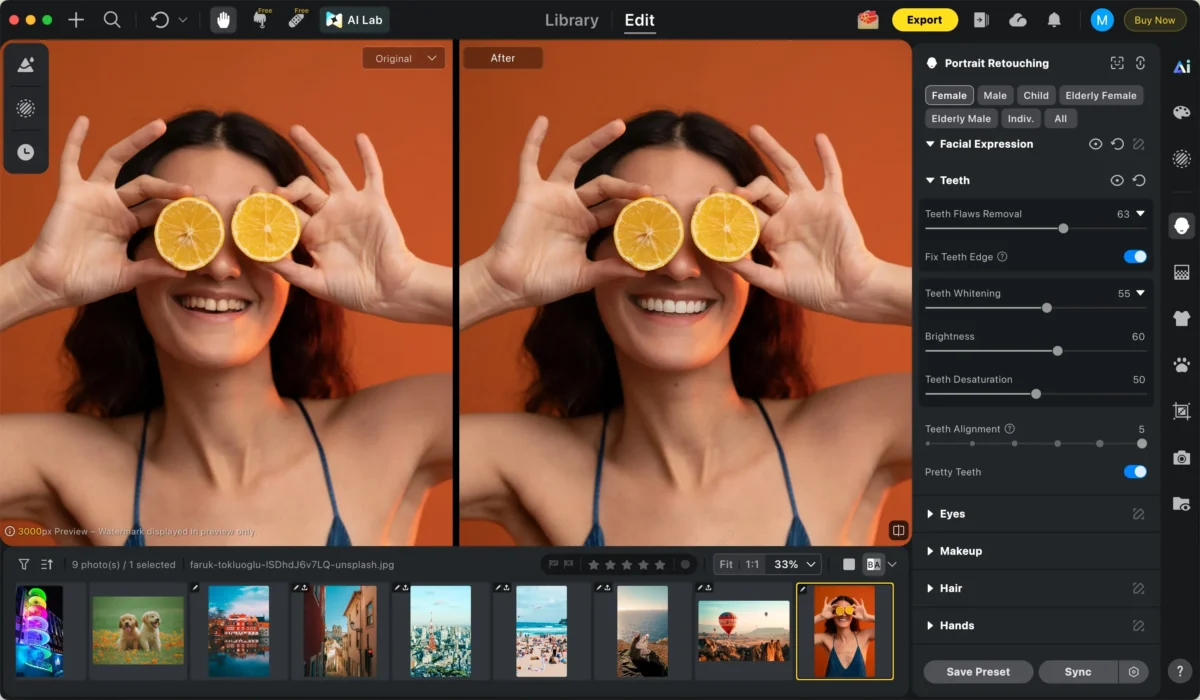
Task: Click the Save Preset button
Action: coord(978,672)
